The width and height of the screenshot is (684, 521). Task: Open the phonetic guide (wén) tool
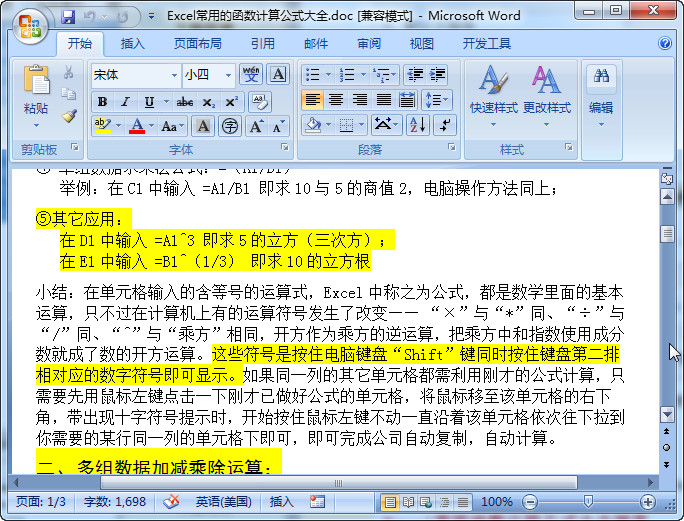[251, 75]
